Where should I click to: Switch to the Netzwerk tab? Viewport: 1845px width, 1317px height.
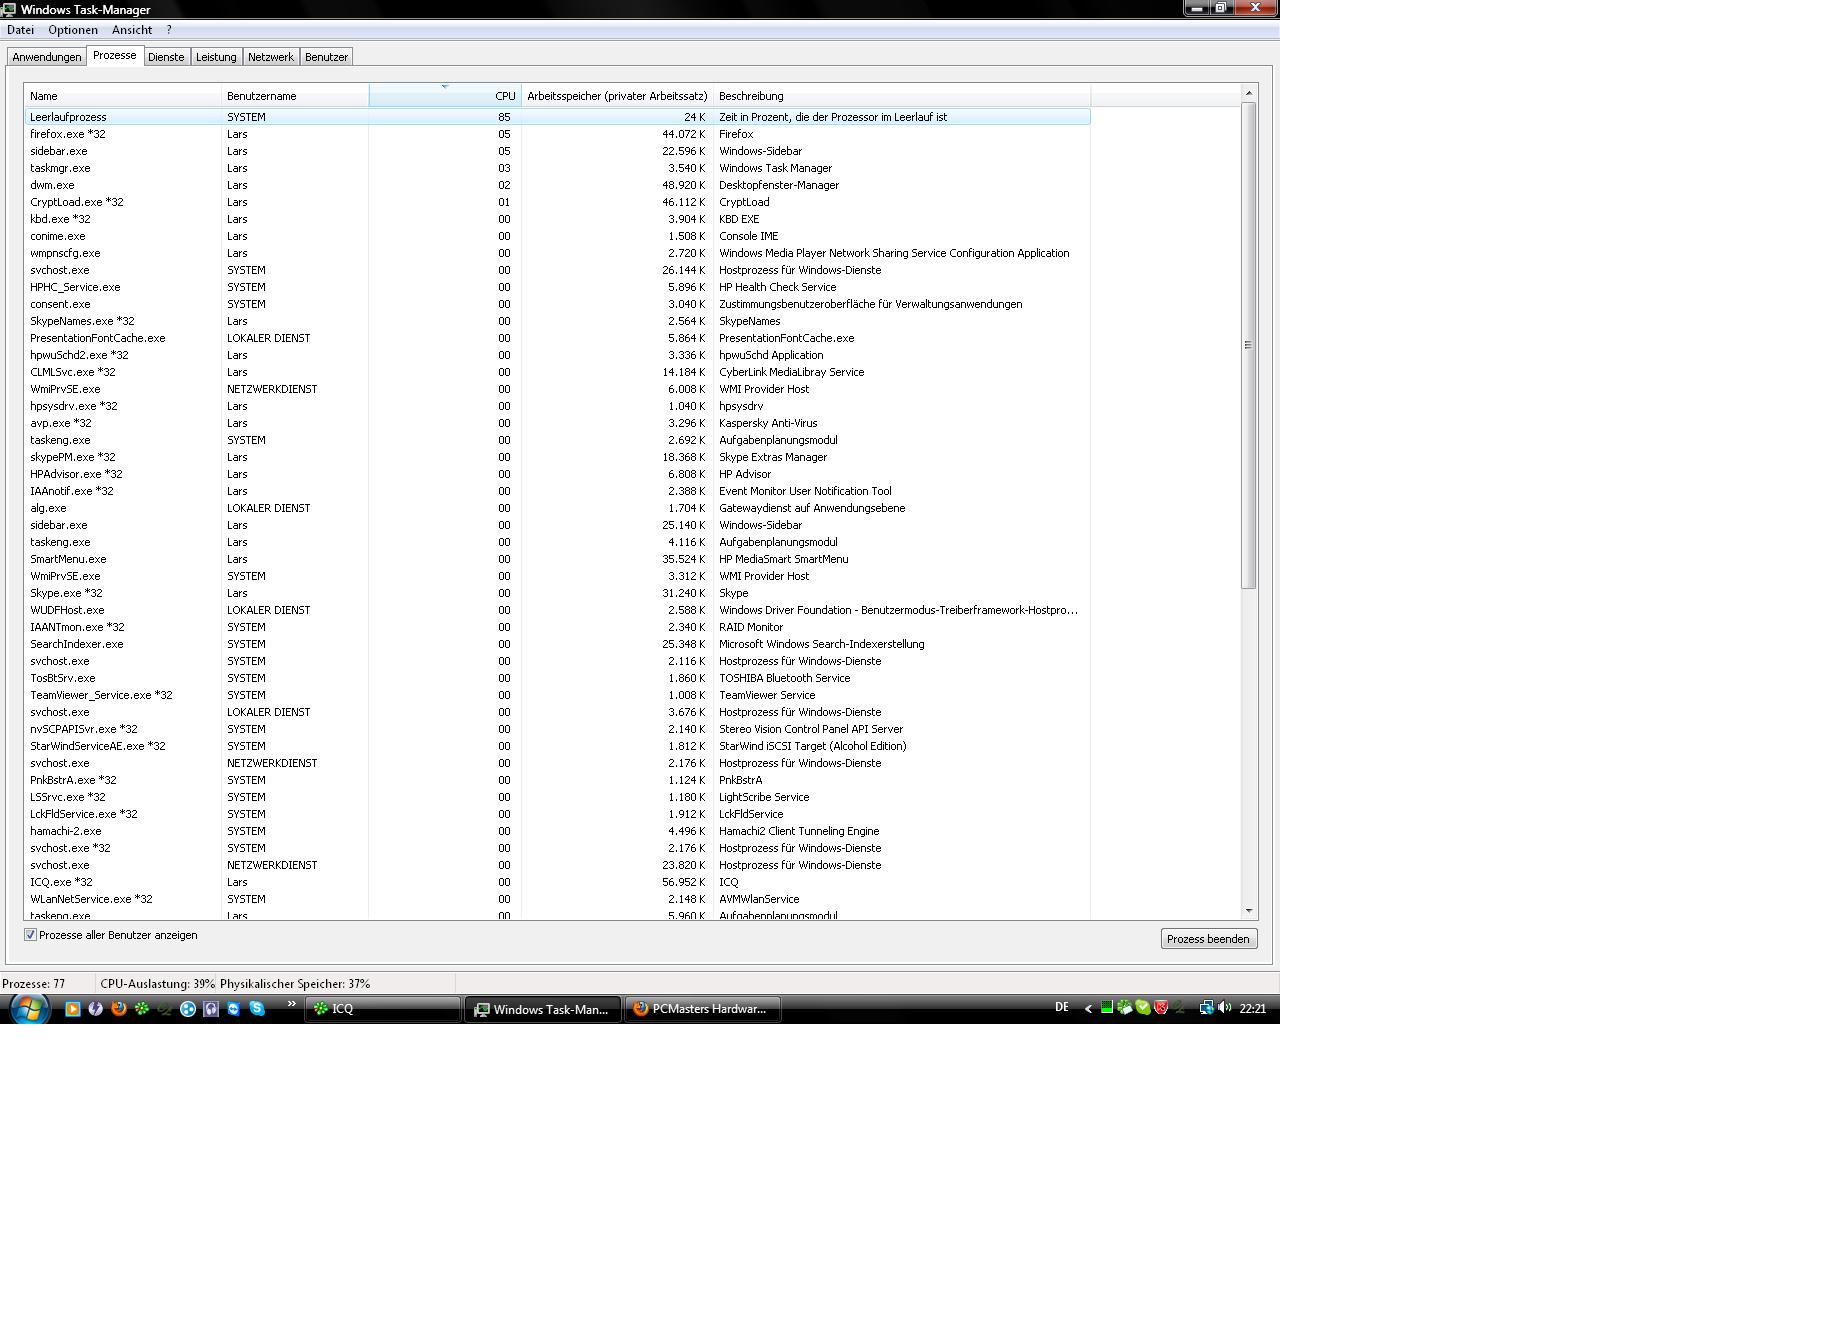click(271, 57)
